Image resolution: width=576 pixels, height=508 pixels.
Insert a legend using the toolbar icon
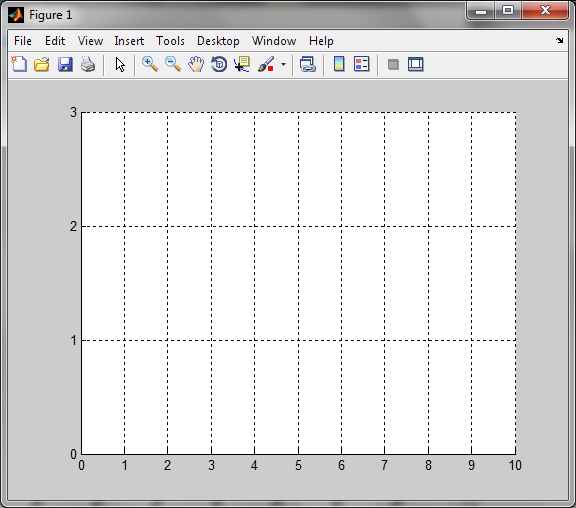[361, 64]
